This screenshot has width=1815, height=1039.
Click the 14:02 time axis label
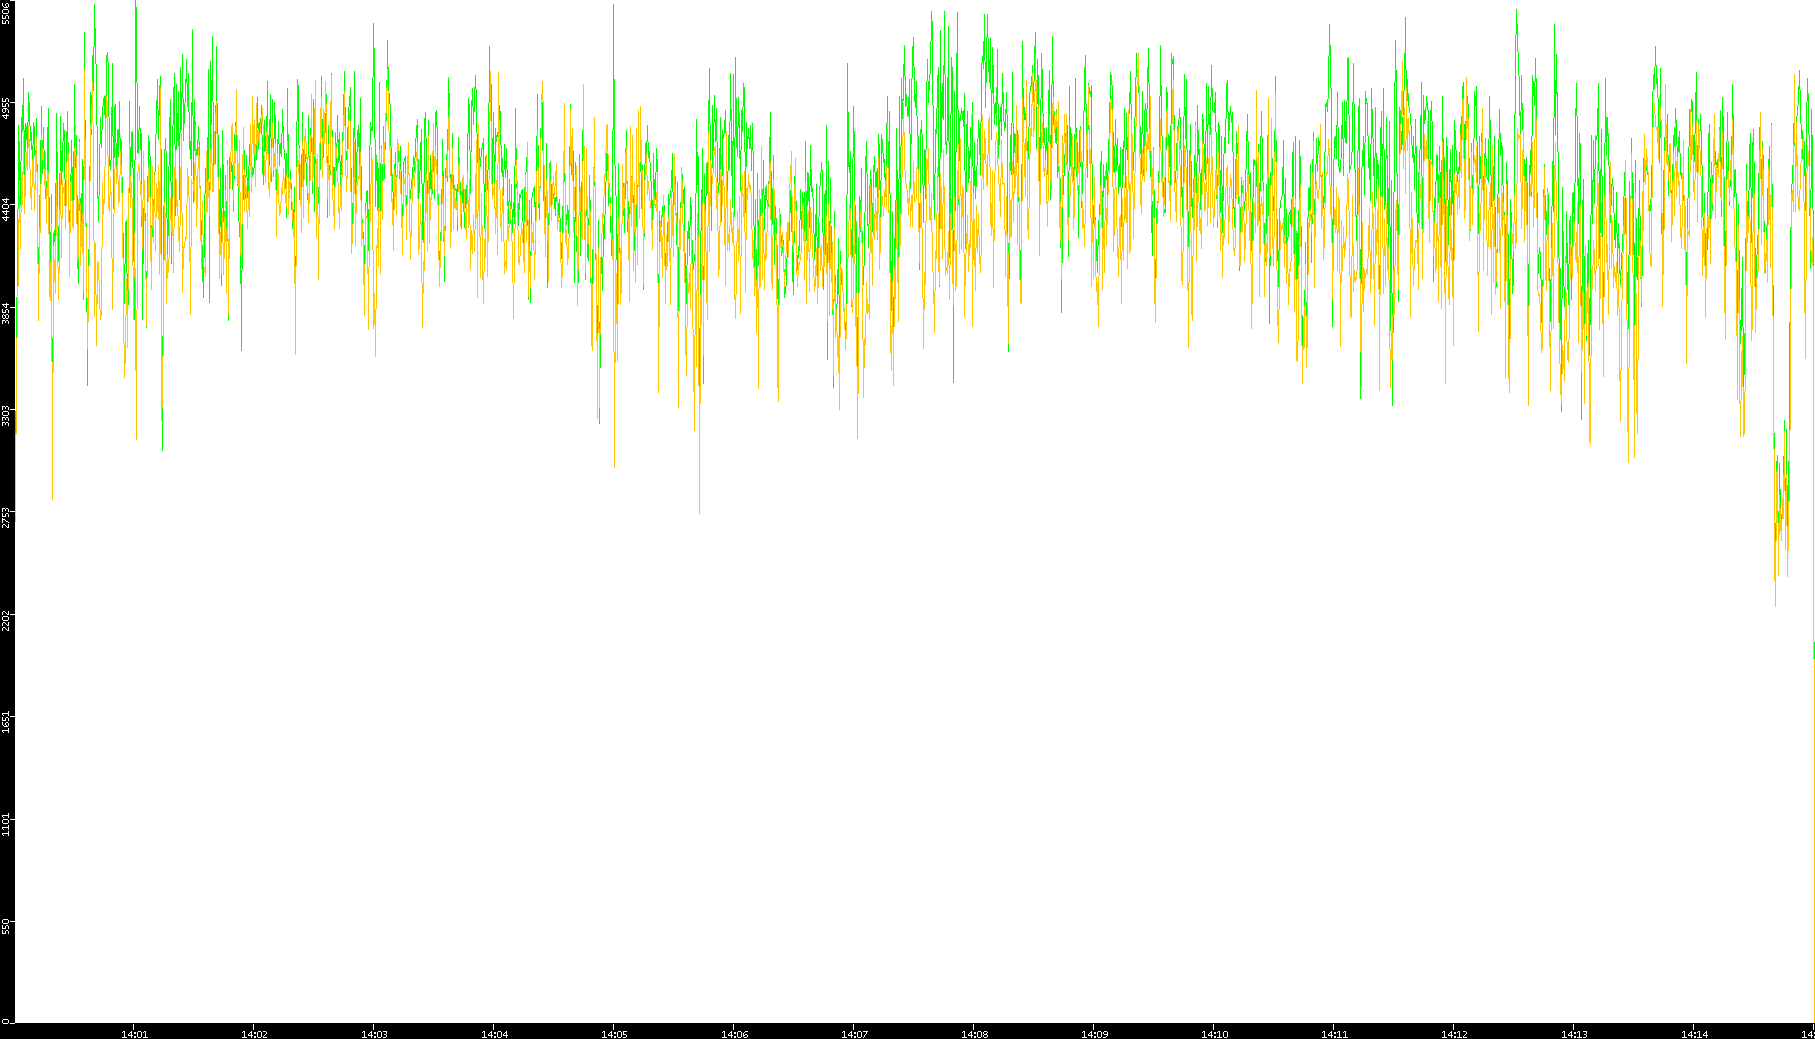[254, 1034]
